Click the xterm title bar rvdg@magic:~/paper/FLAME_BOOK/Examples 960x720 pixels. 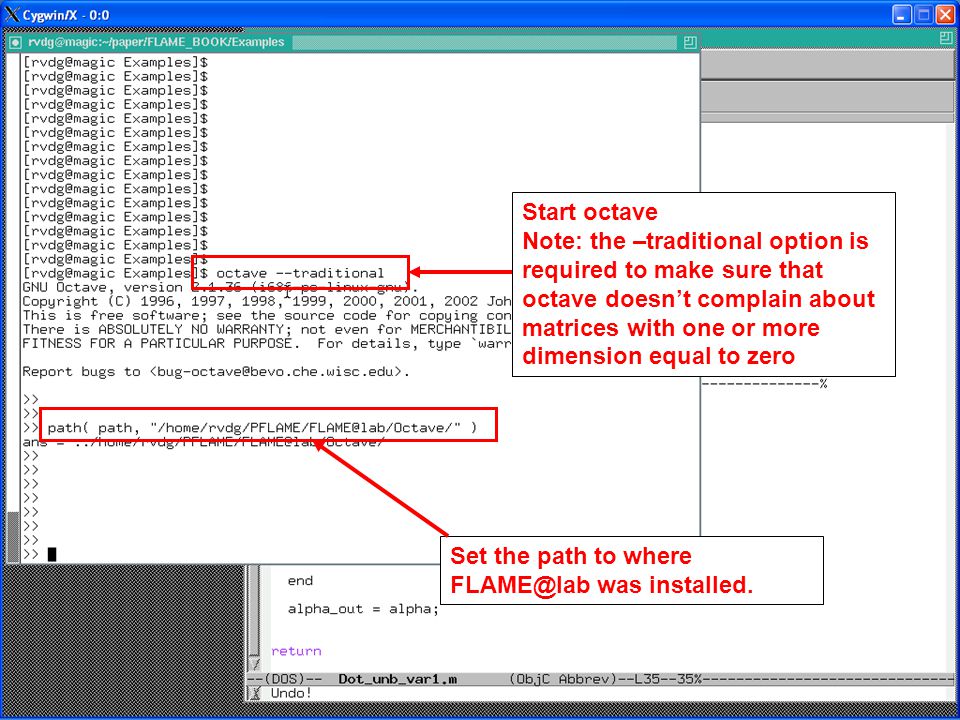[x=157, y=42]
